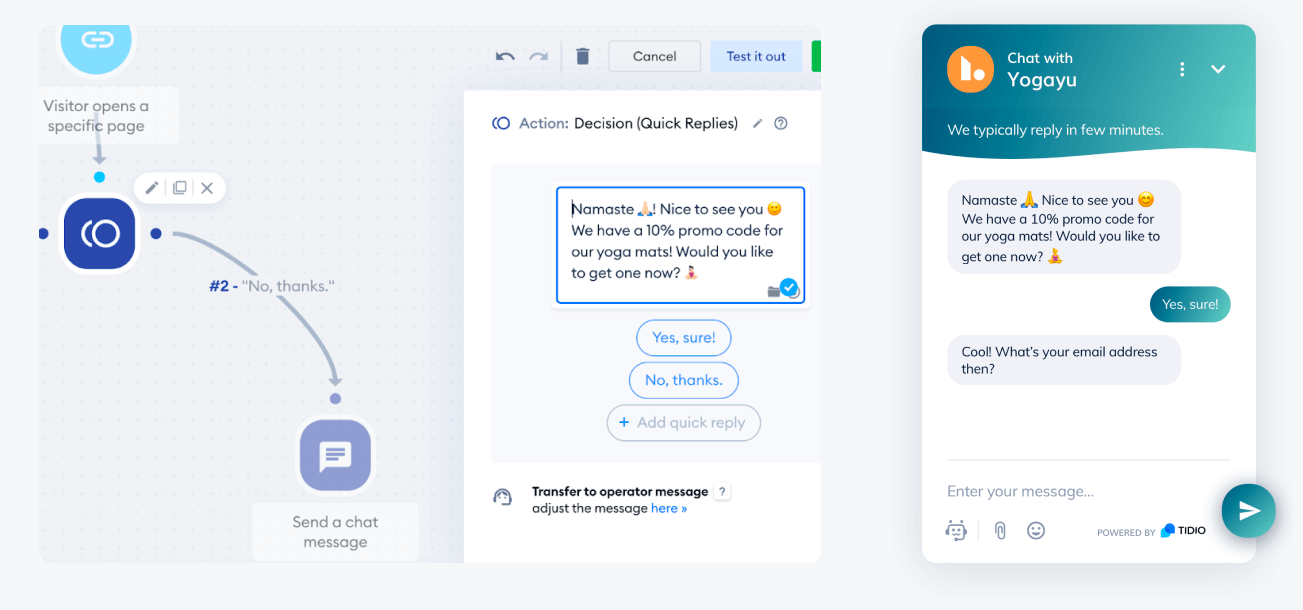The height and width of the screenshot is (610, 1303).
Task: Open the help question mark beside Action title
Action: coord(781,124)
